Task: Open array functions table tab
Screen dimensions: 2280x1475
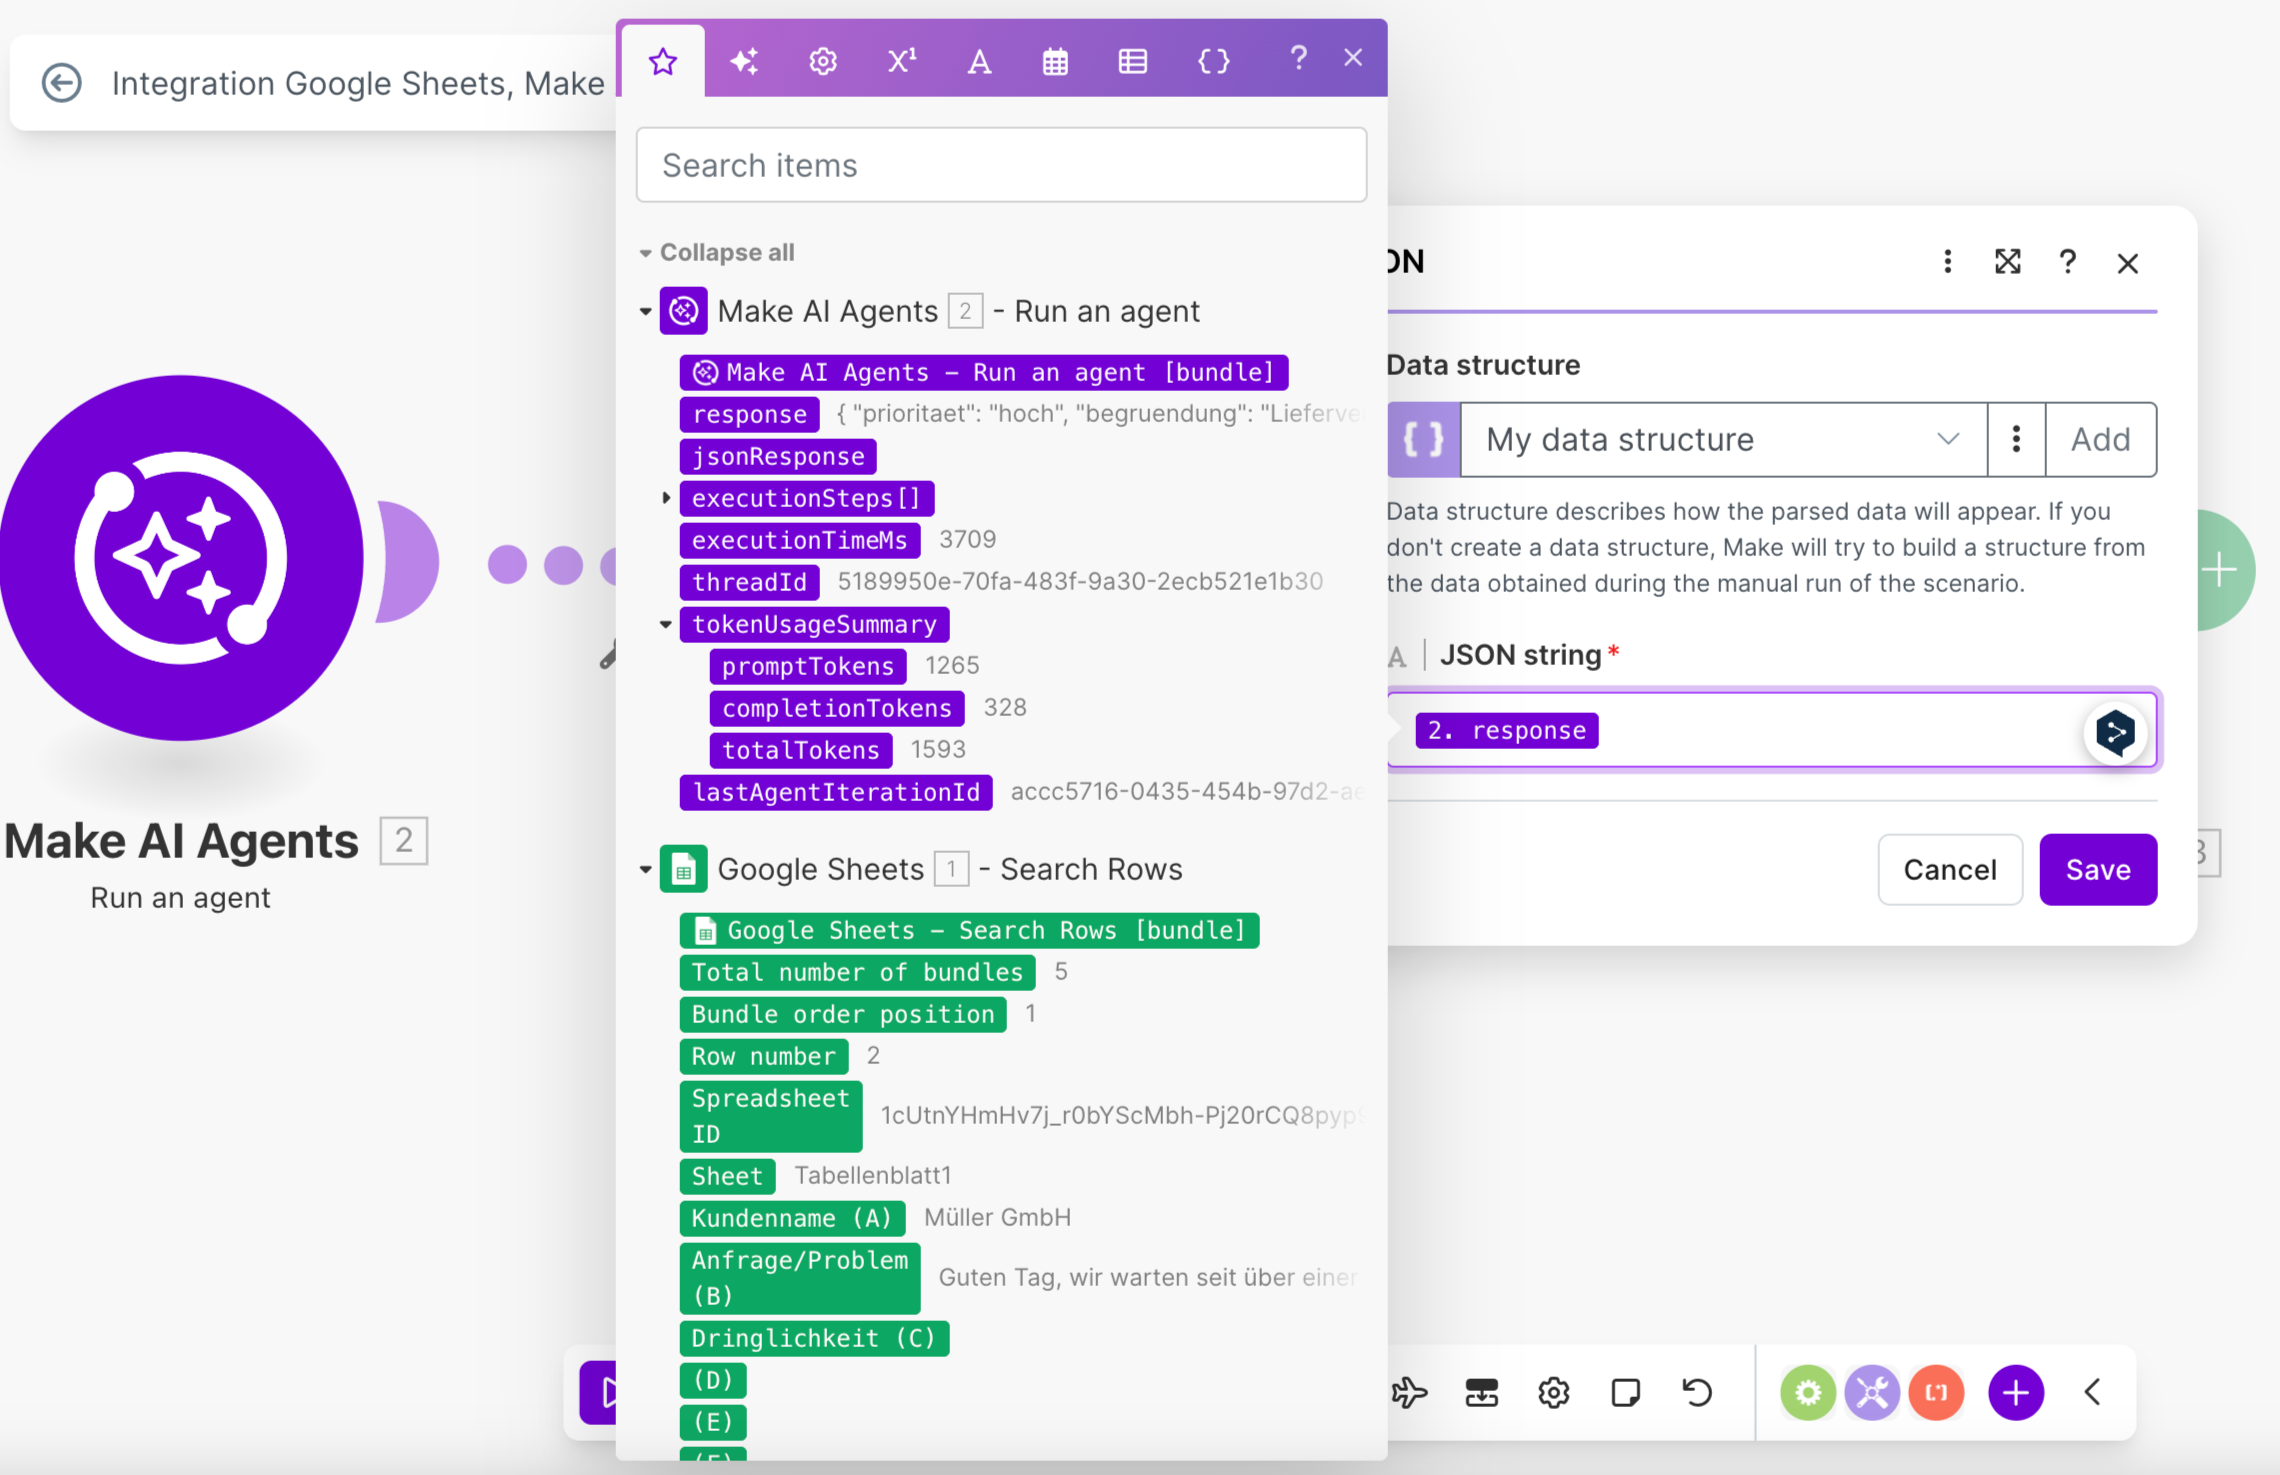Action: click(1132, 61)
